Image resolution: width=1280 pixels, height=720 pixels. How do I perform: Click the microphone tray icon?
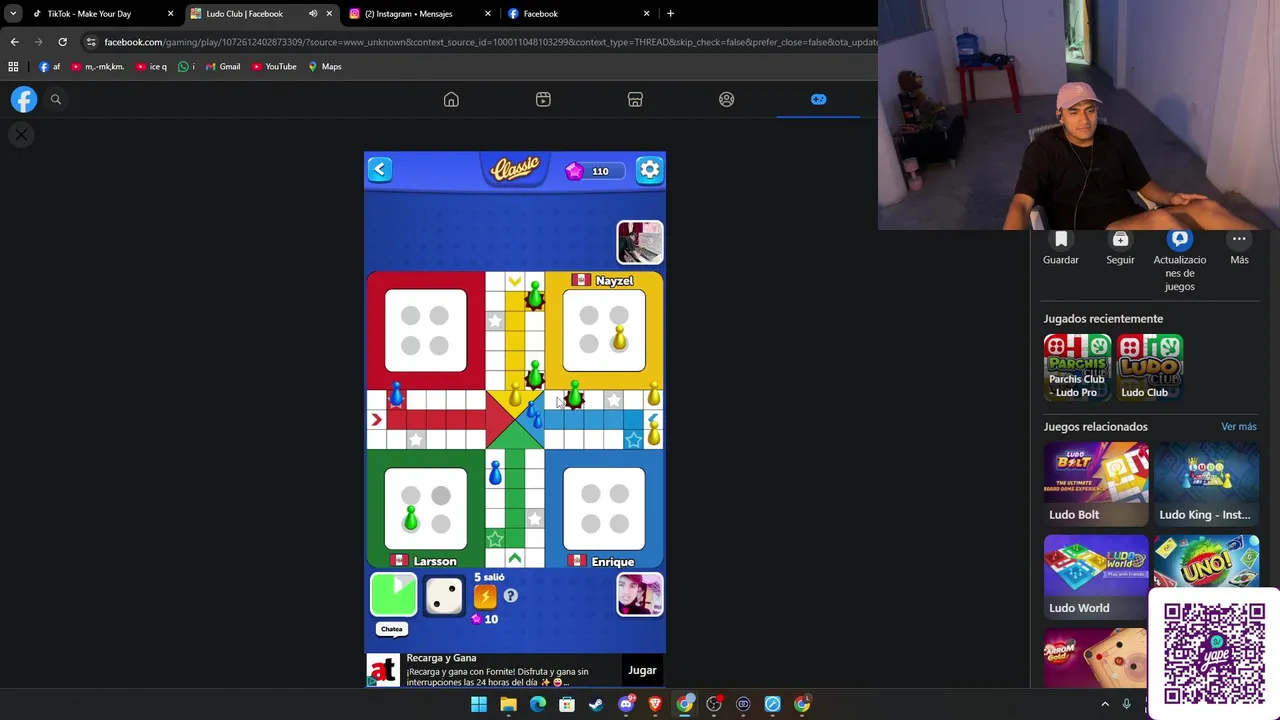[x=1127, y=704]
